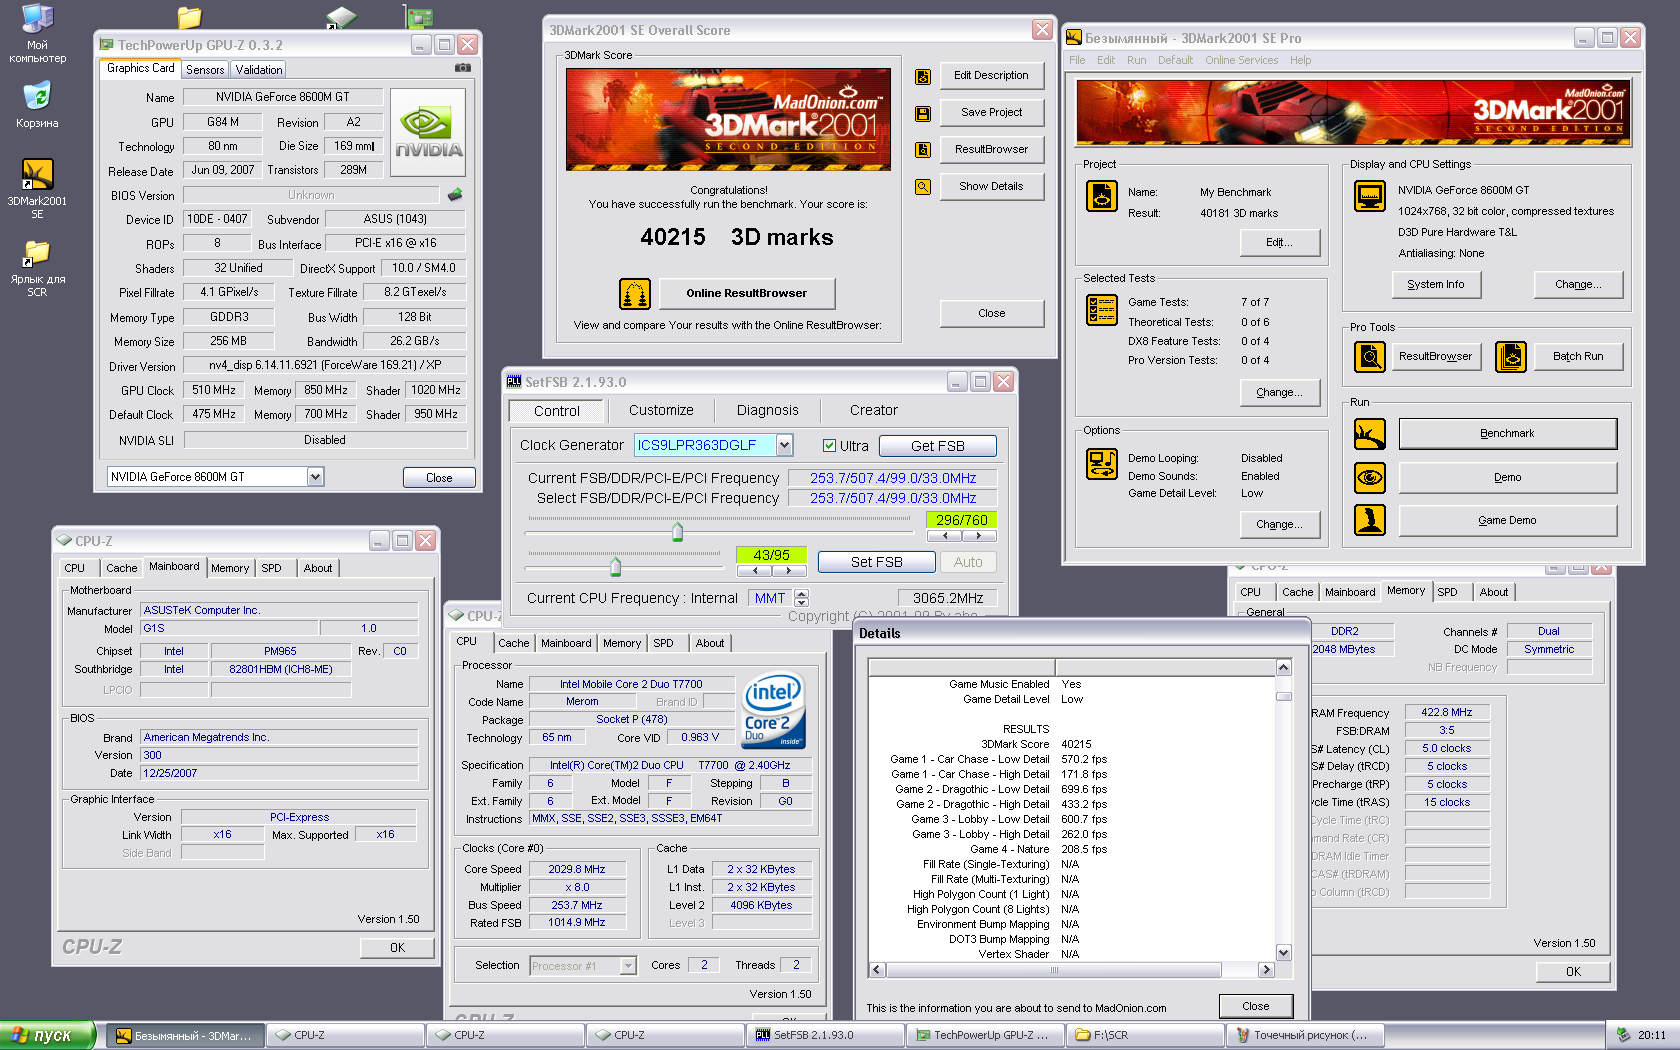
Task: Click the Show Details magnifier icon
Action: click(923, 187)
